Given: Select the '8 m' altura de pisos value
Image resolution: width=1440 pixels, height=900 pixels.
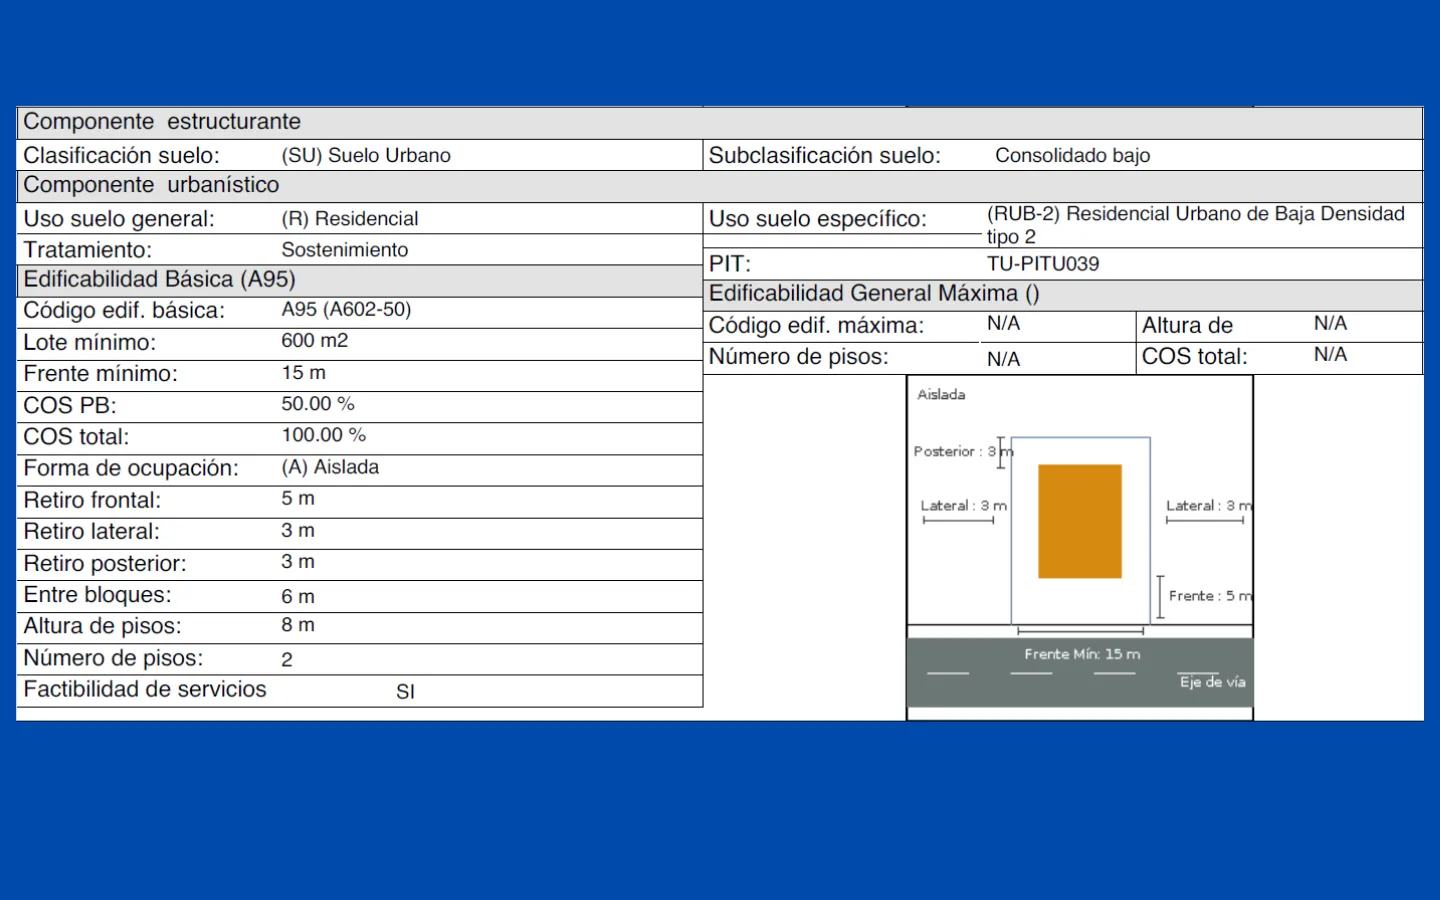Looking at the screenshot, I should 298,625.
